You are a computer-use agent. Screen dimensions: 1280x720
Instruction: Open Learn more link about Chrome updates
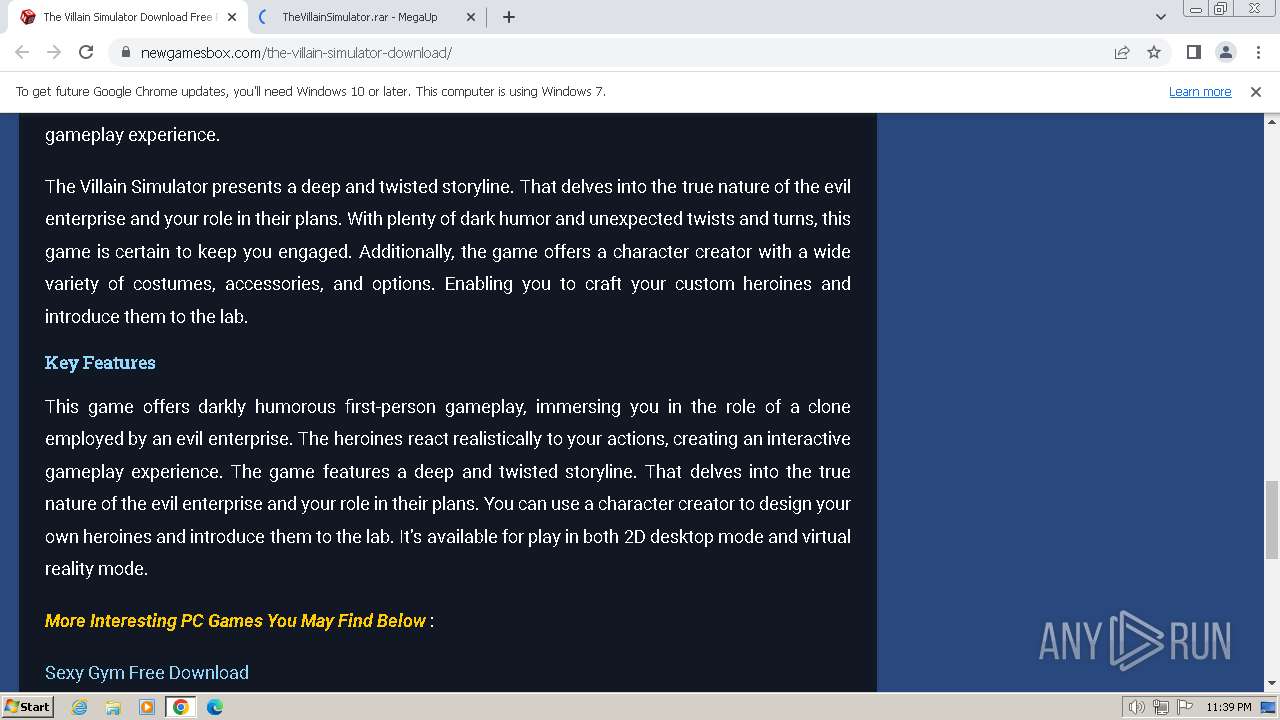[x=1200, y=91]
